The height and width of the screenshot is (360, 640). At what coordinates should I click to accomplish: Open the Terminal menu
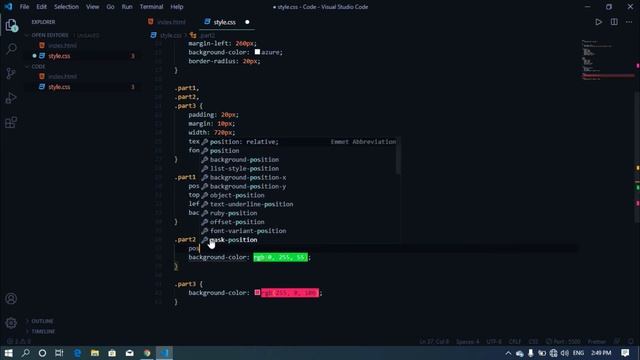(151, 7)
